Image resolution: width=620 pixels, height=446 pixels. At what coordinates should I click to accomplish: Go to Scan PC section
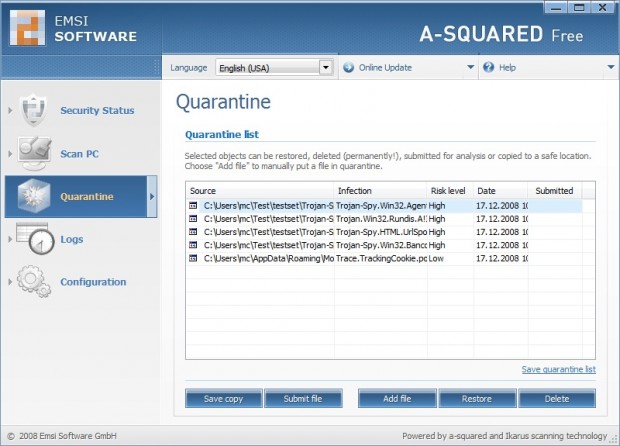tap(79, 154)
